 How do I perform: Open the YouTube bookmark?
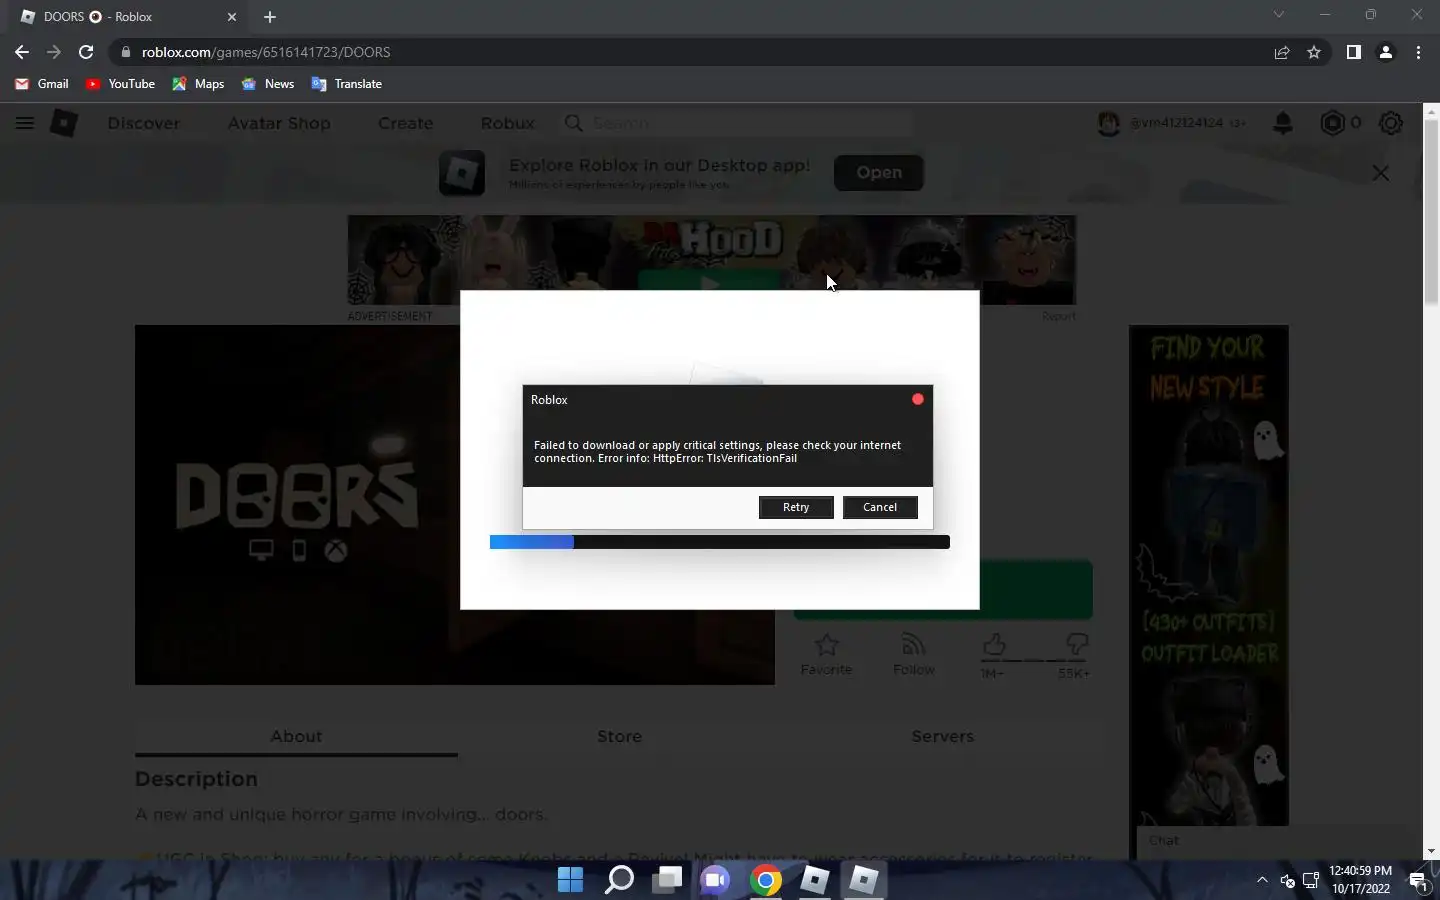click(120, 84)
